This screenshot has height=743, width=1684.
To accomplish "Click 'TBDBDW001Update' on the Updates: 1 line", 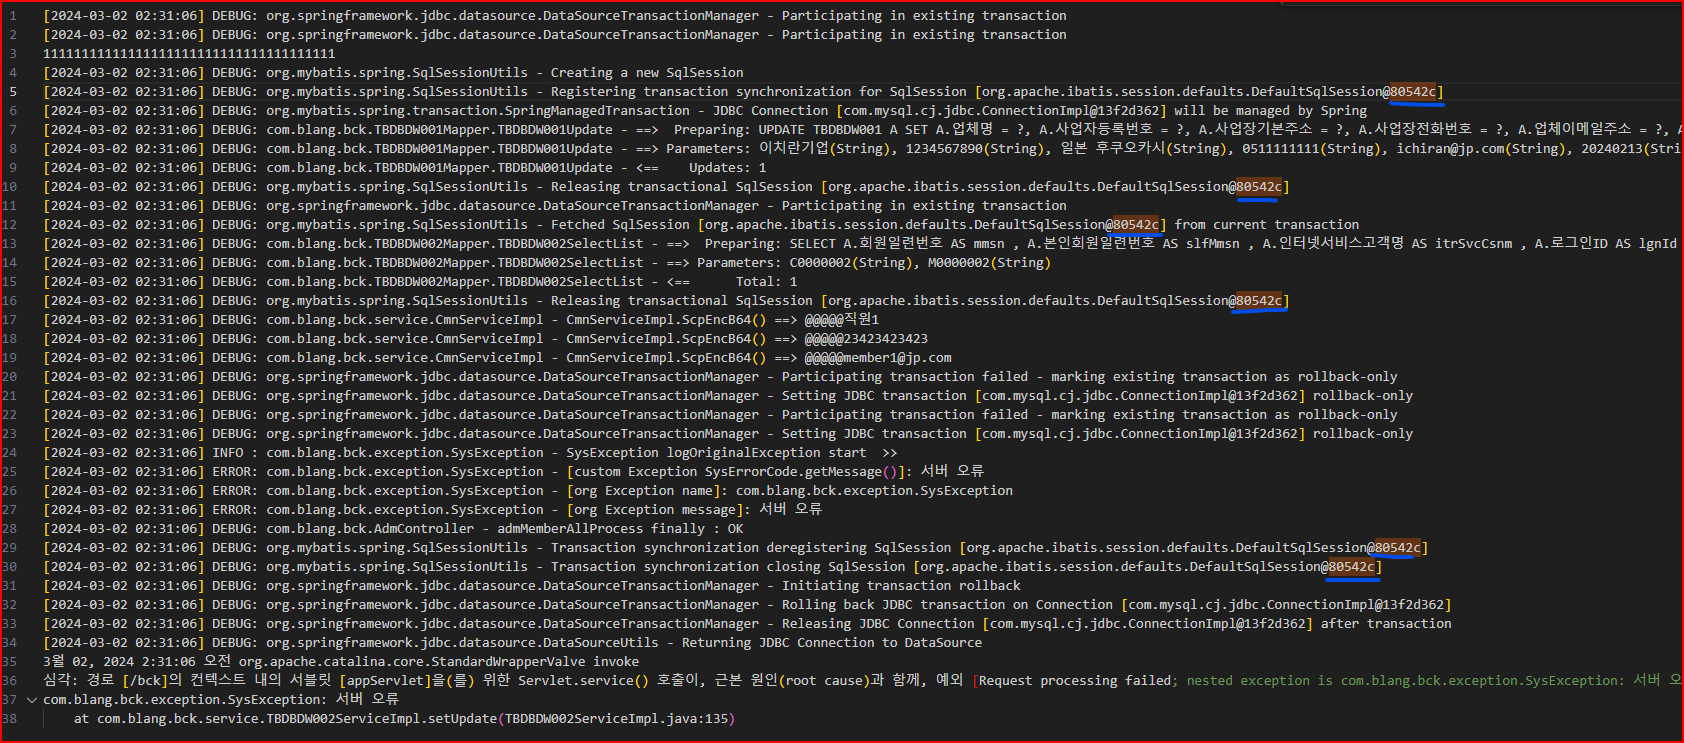I will [555, 168].
